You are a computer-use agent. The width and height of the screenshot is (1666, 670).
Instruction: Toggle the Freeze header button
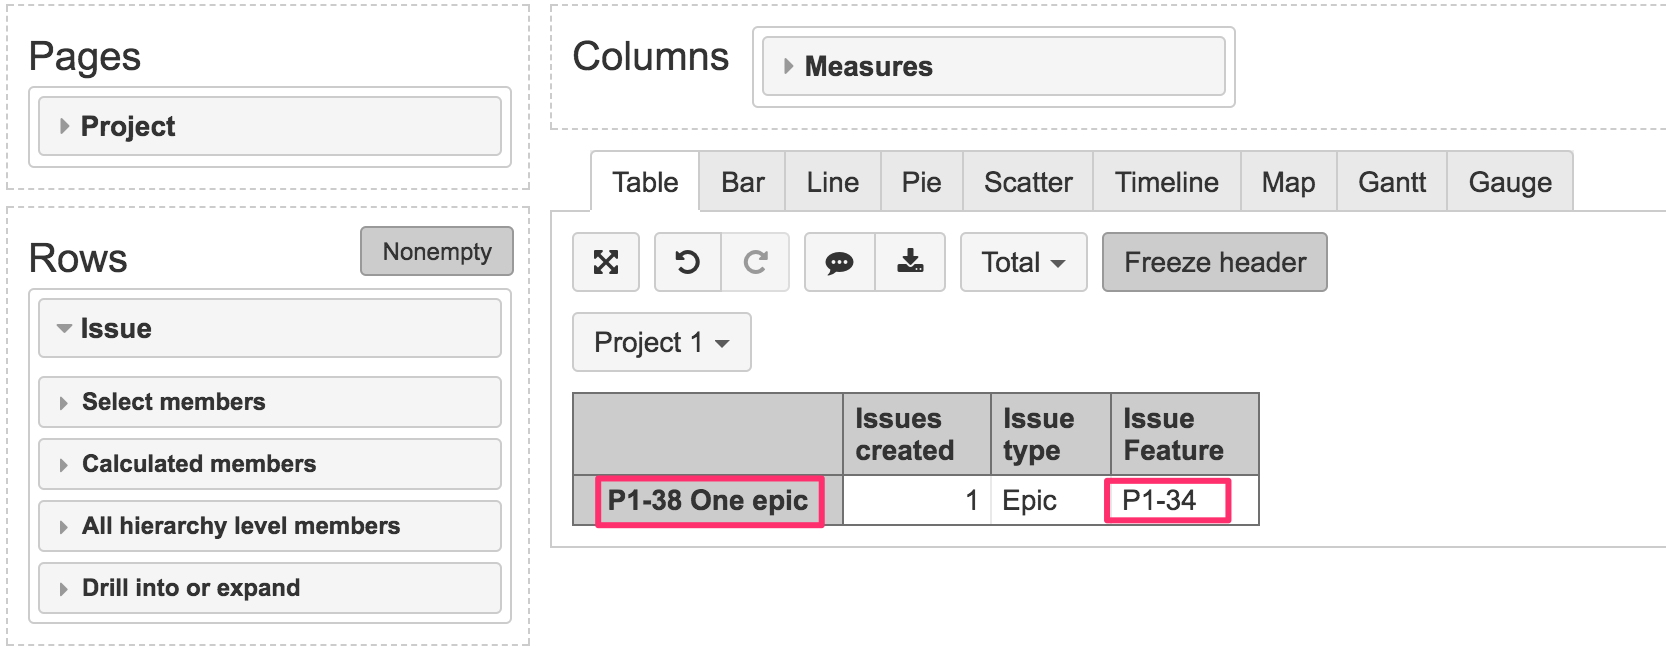(1214, 262)
